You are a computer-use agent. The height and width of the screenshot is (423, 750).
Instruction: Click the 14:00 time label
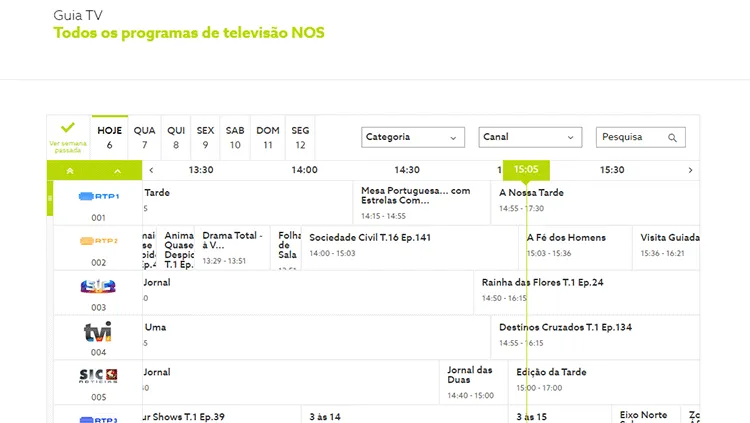point(305,170)
